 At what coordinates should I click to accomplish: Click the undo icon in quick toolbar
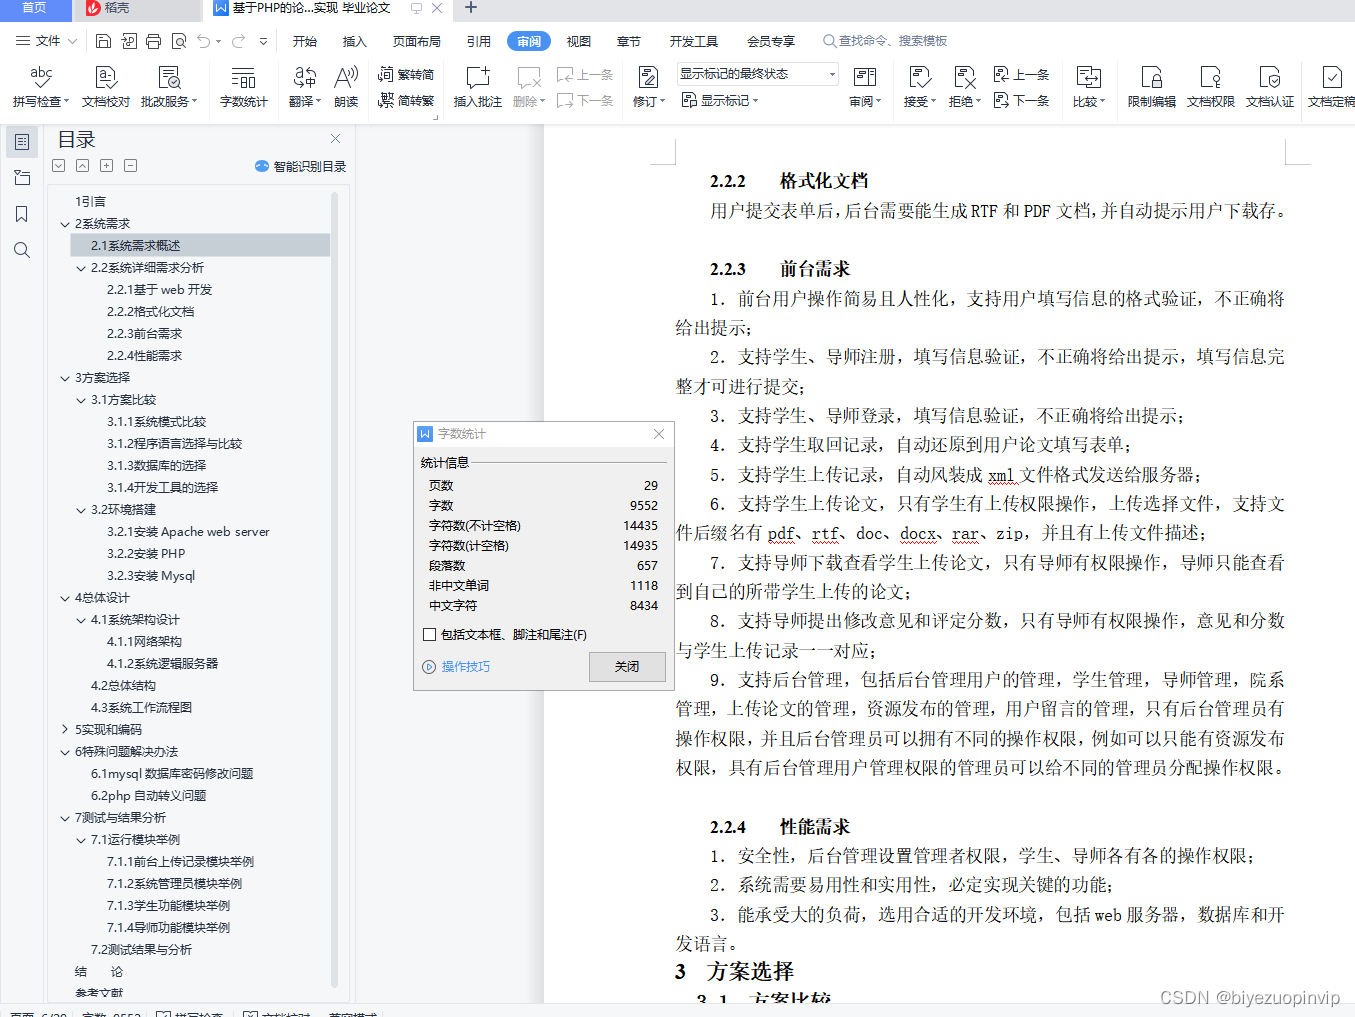pyautogui.click(x=204, y=41)
